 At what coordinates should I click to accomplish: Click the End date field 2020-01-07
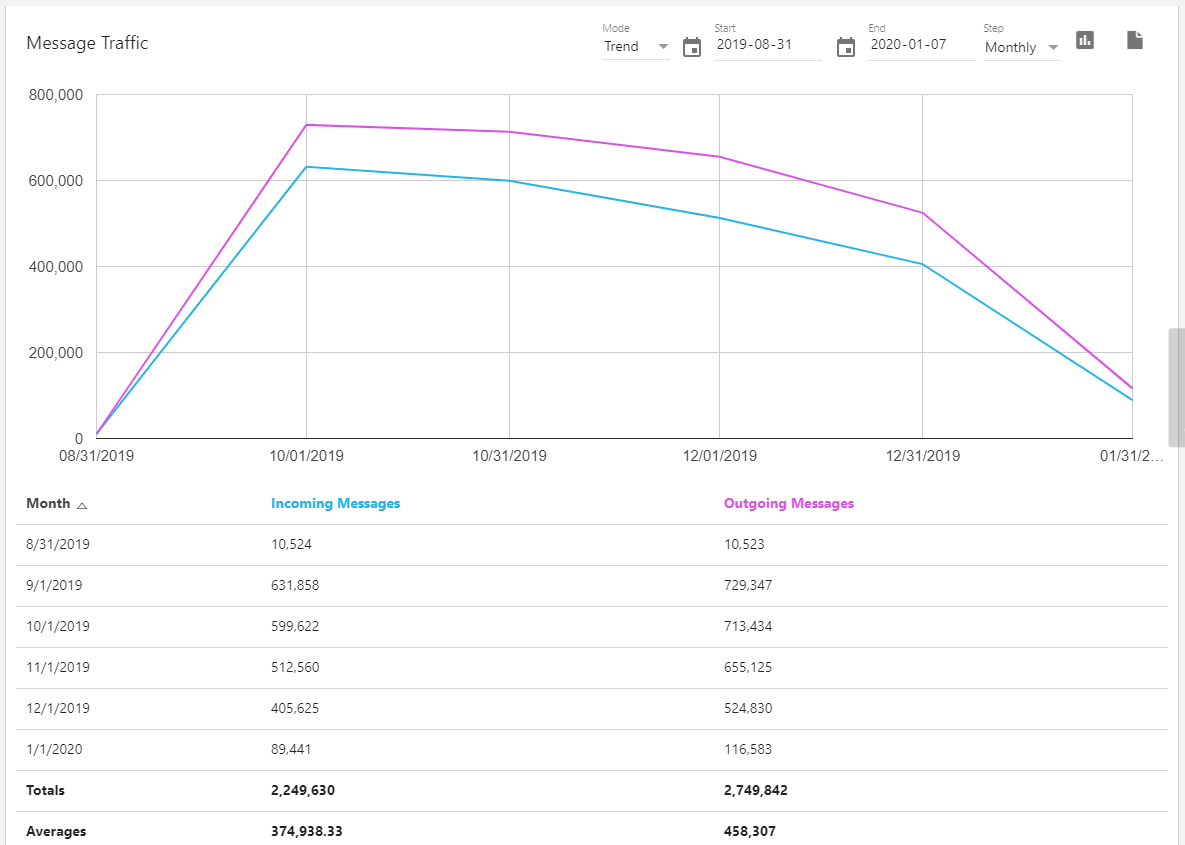pyautogui.click(x=921, y=45)
